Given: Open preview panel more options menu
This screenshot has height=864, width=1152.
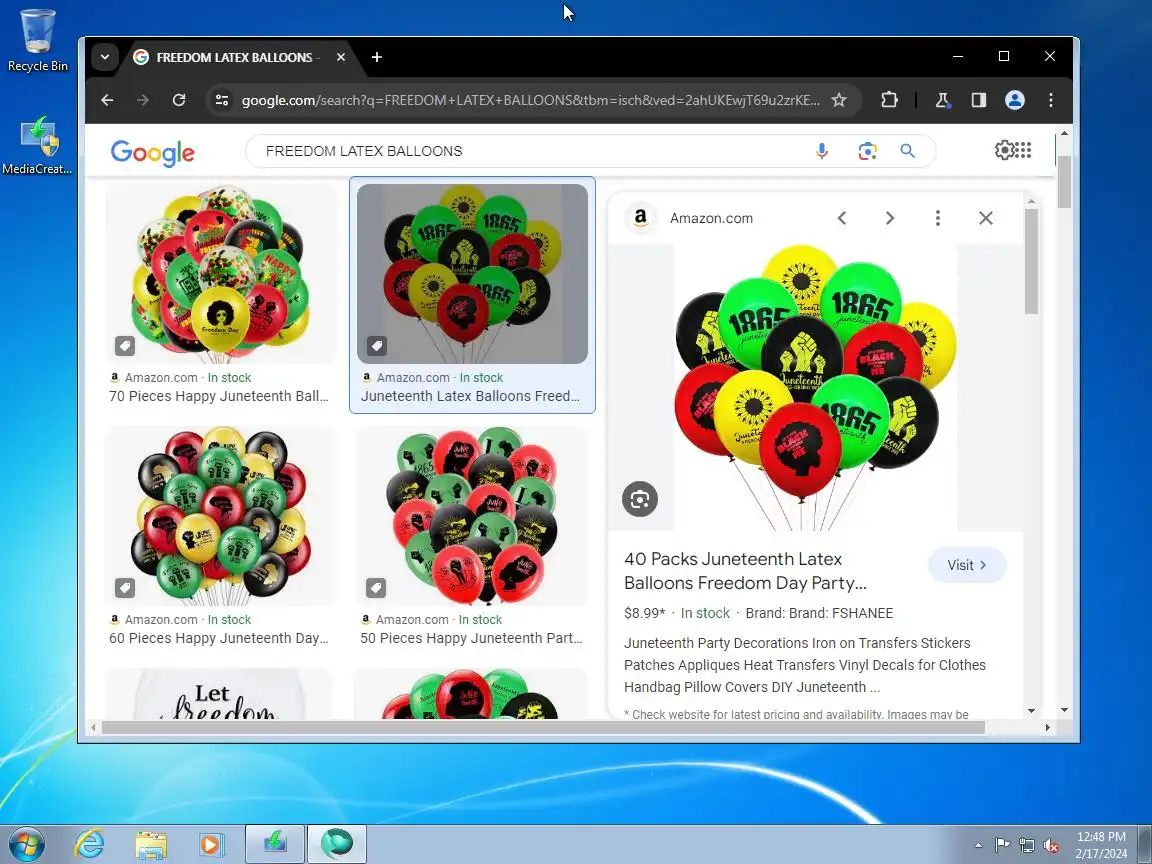Looking at the screenshot, I should (x=937, y=218).
